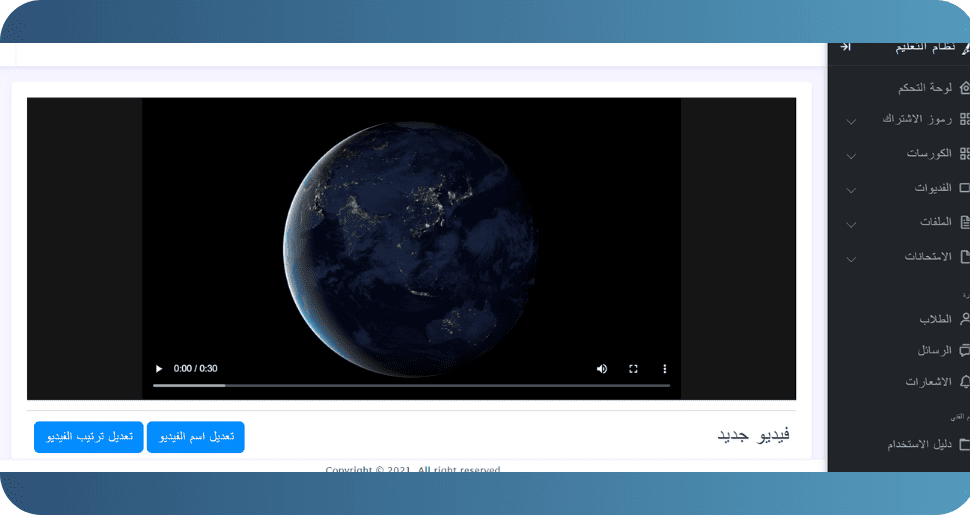Click the folder icon beside دليل الاستخدام
This screenshot has width=970, height=515.
click(964, 444)
